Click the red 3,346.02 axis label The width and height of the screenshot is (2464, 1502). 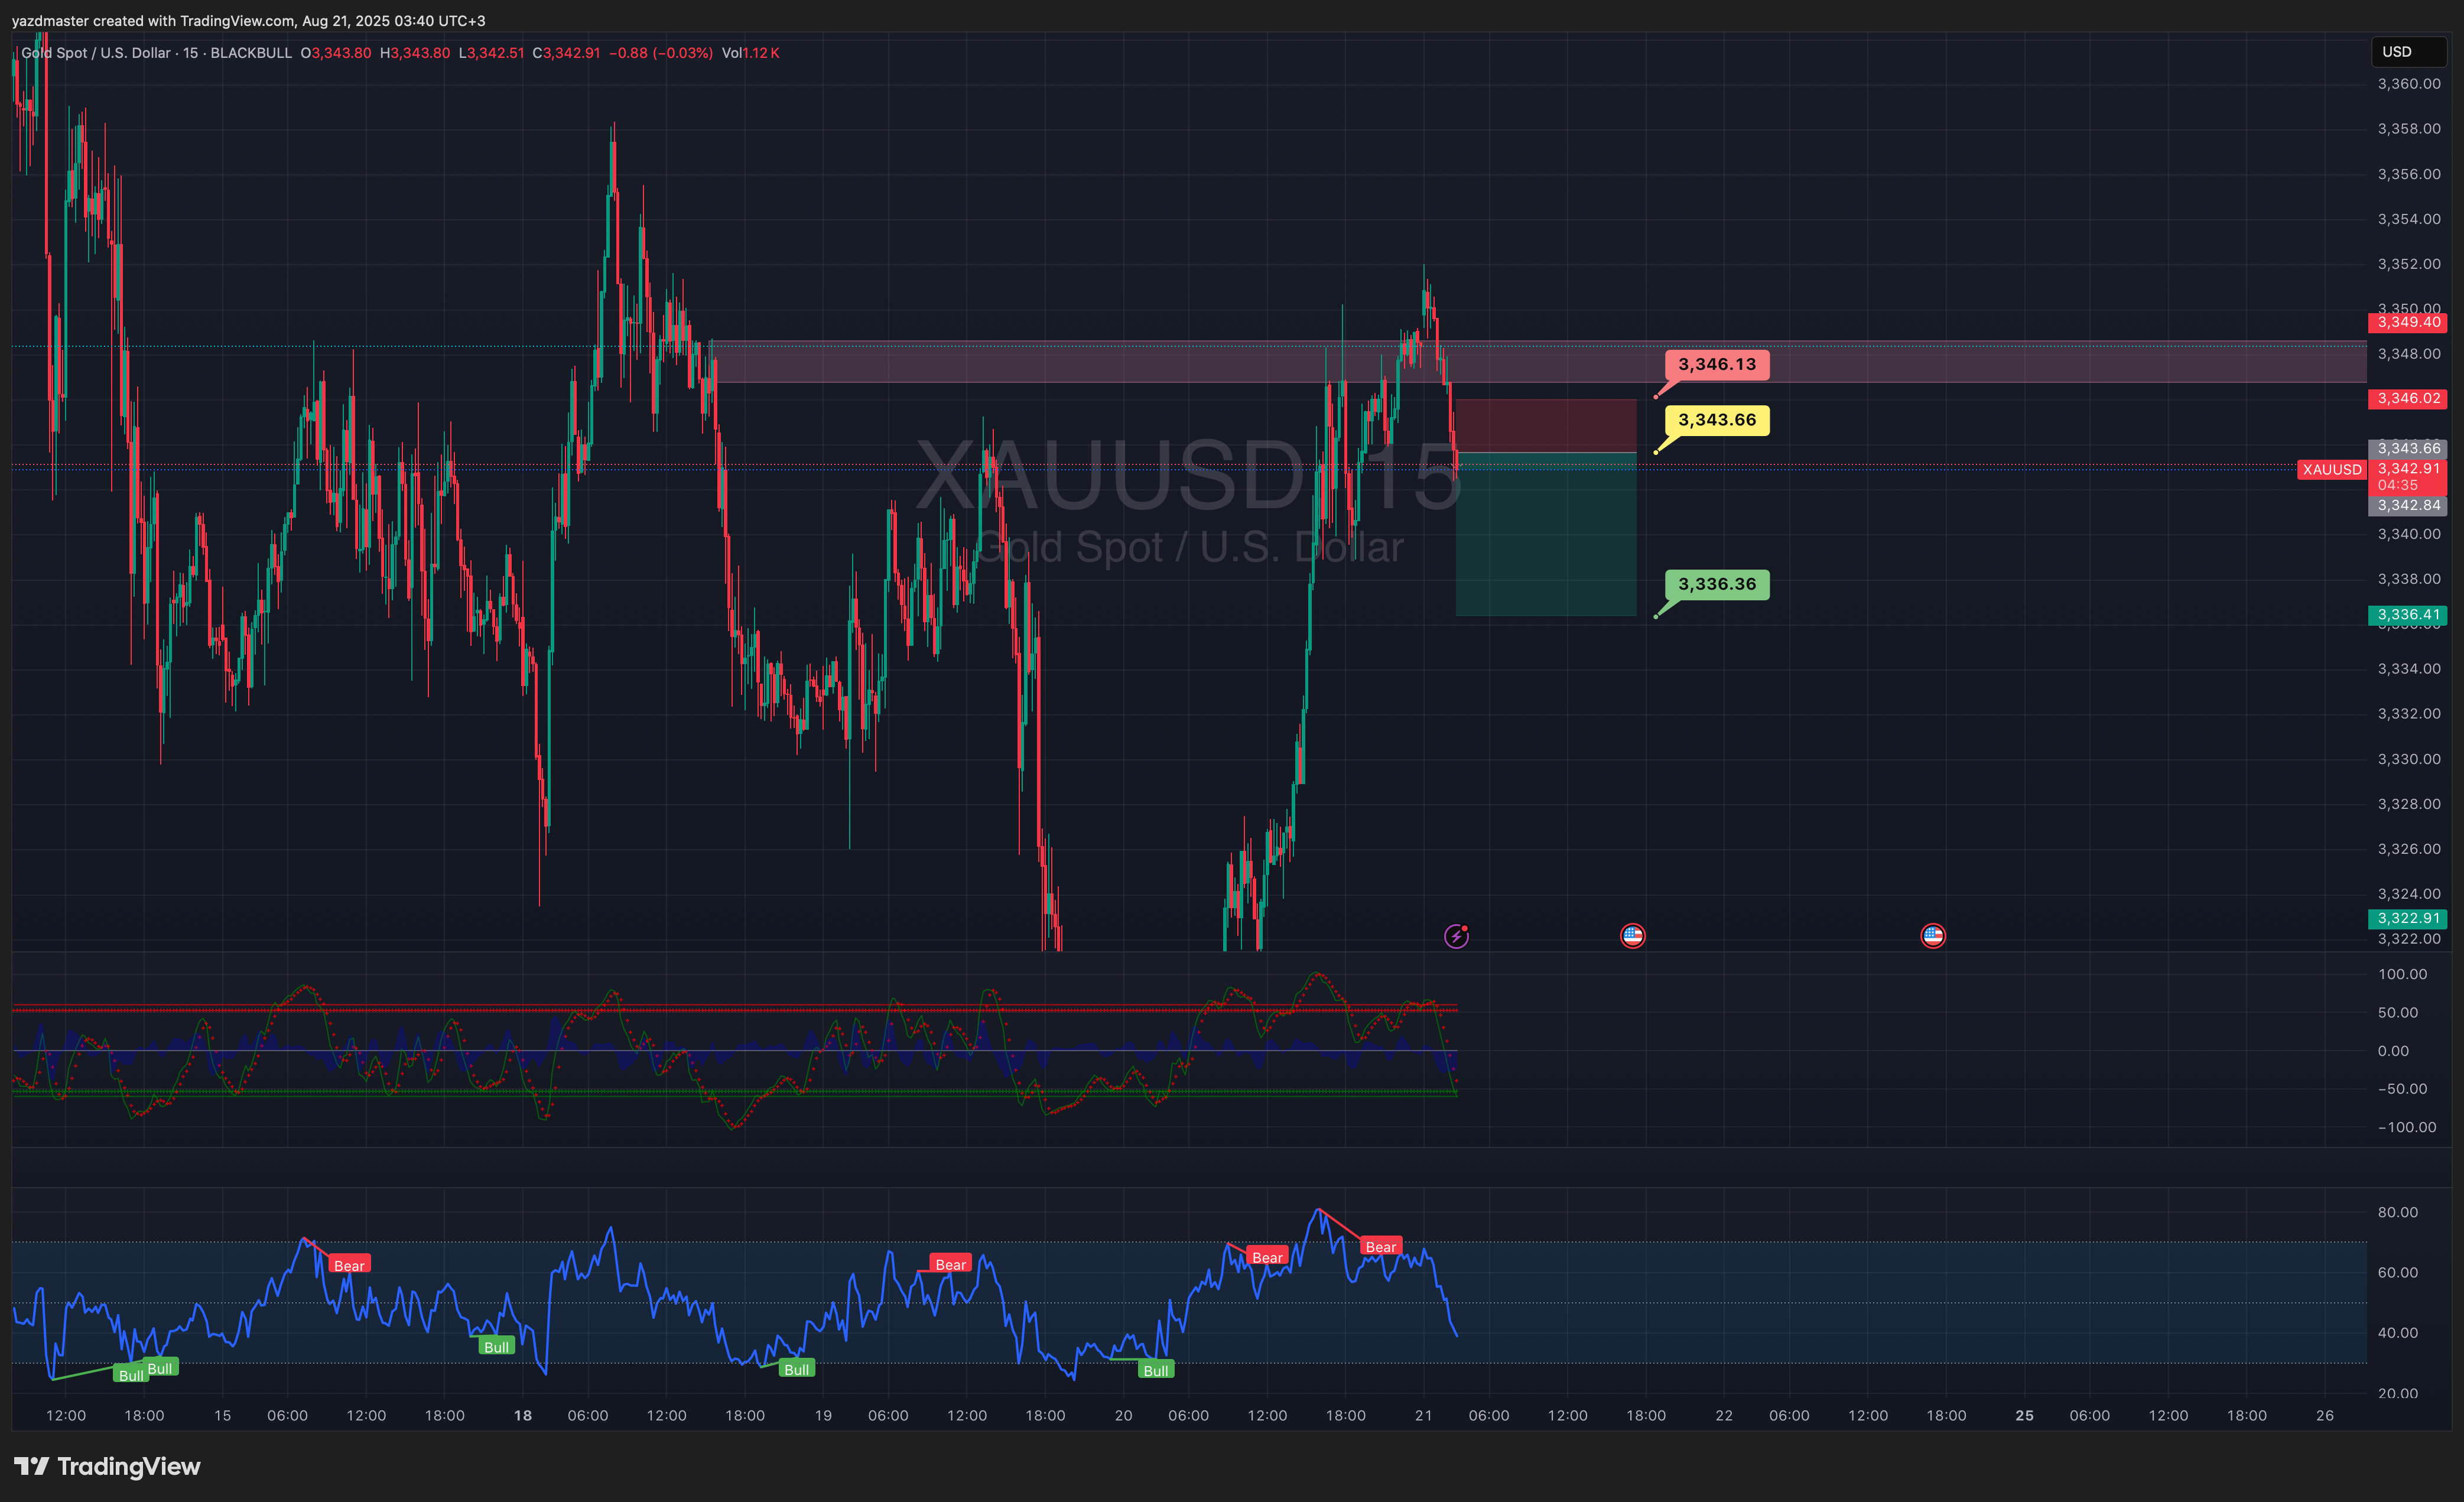coord(2408,398)
